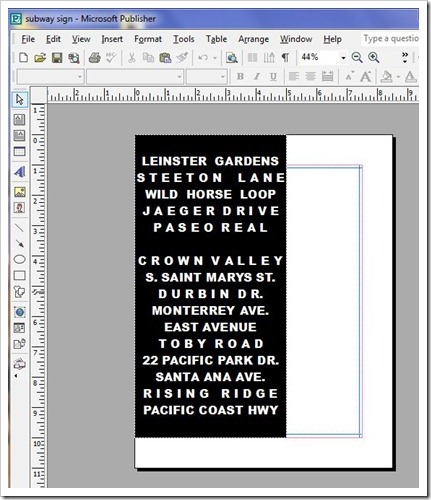Open the Arrange menu

coord(253,39)
